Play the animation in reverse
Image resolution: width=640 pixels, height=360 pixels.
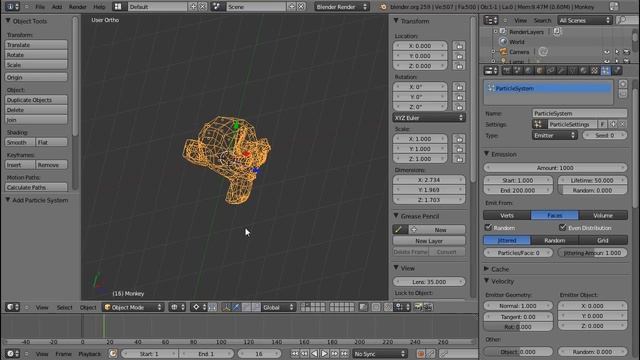(314, 354)
